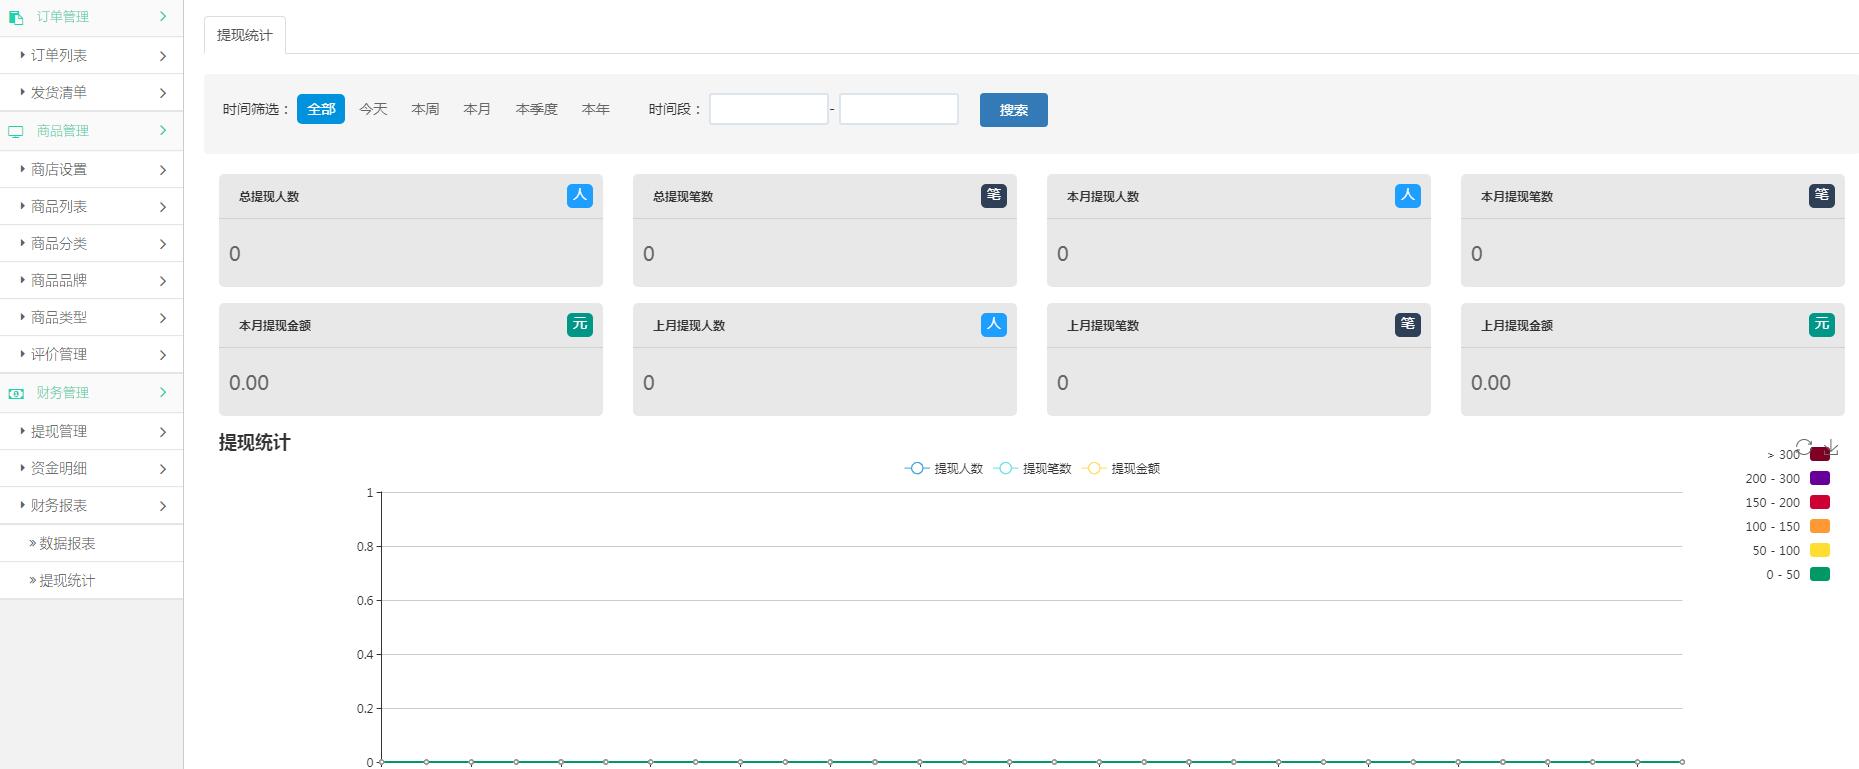Image resolution: width=1859 pixels, height=769 pixels.
Task: Expand 商品列表 menu chevron
Action: click(163, 207)
